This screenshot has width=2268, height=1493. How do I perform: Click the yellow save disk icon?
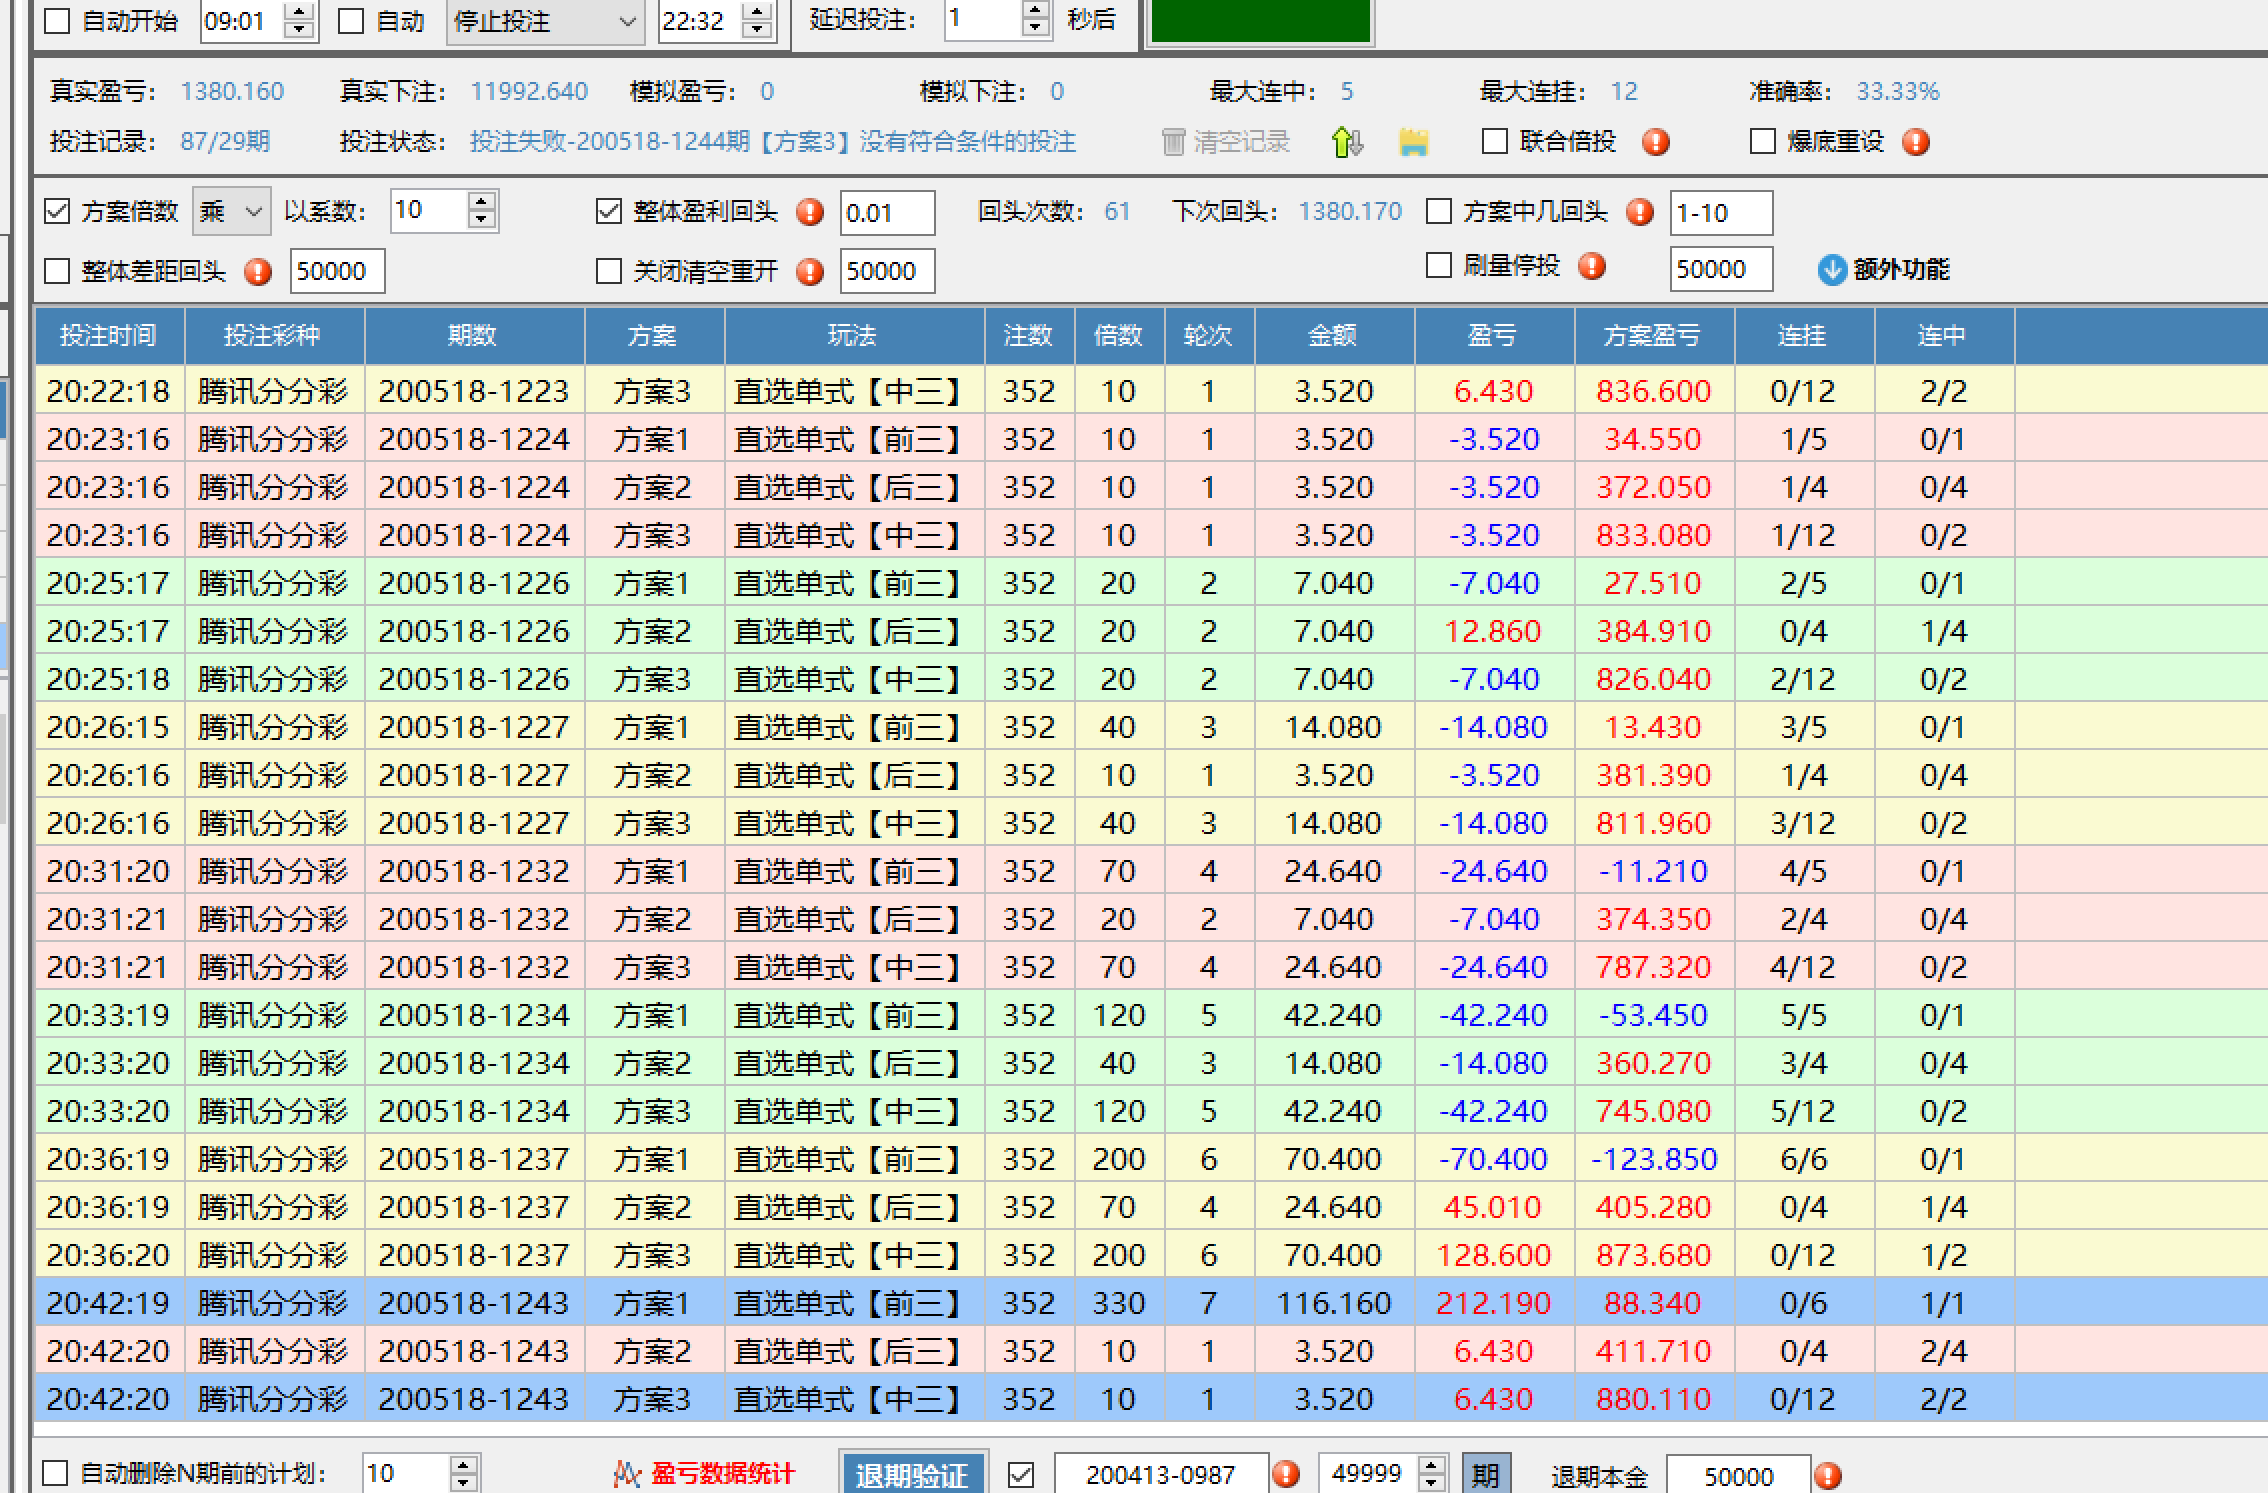(1413, 142)
